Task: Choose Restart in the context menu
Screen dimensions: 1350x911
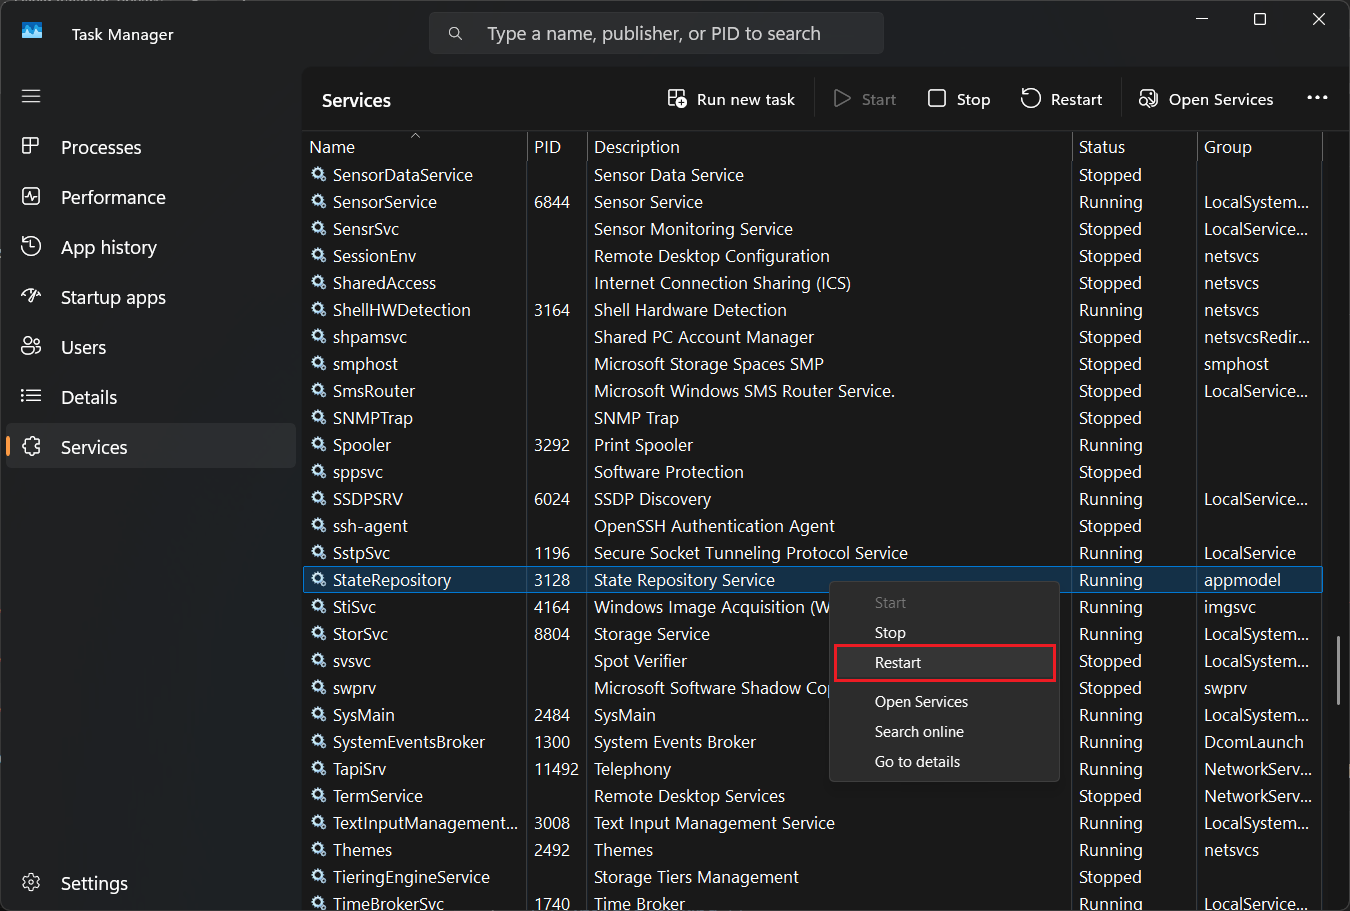Action: [x=898, y=663]
